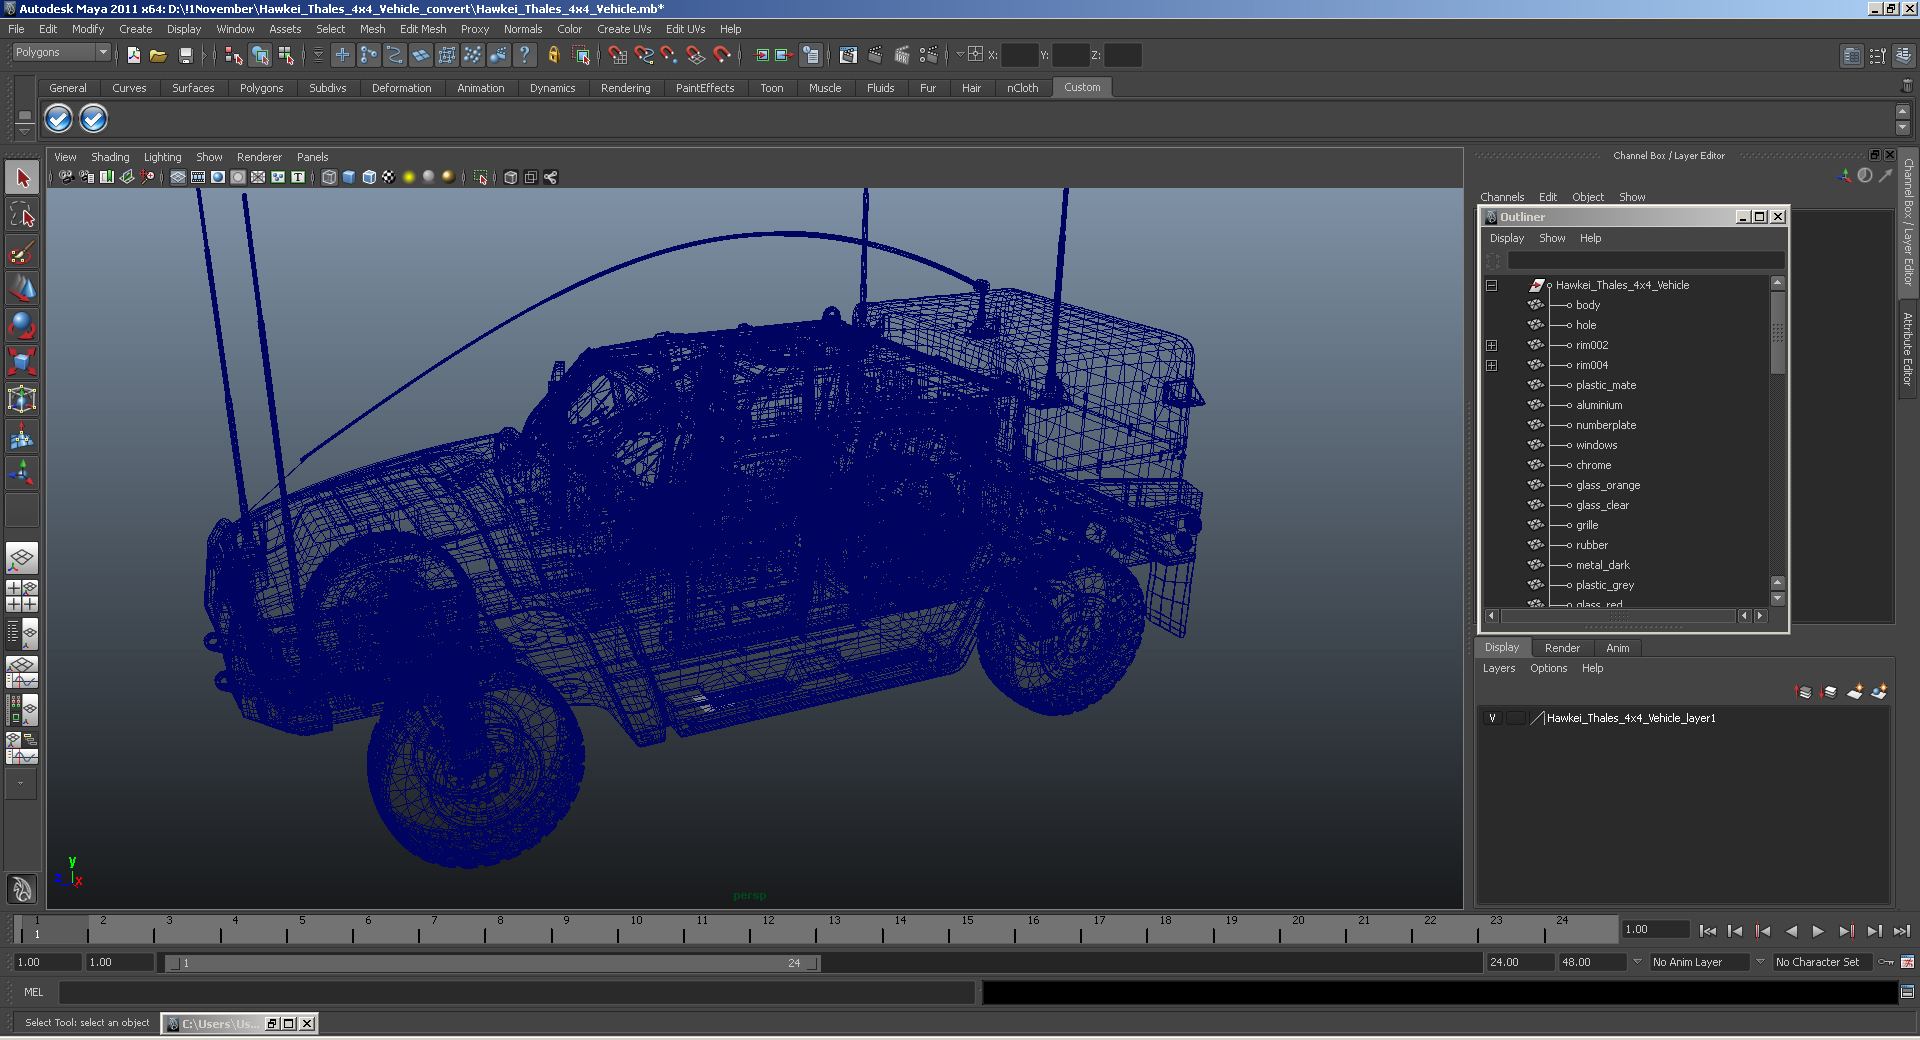This screenshot has height=1040, width=1920.
Task: Enable smooth shade all blue cube
Action: pyautogui.click(x=349, y=177)
